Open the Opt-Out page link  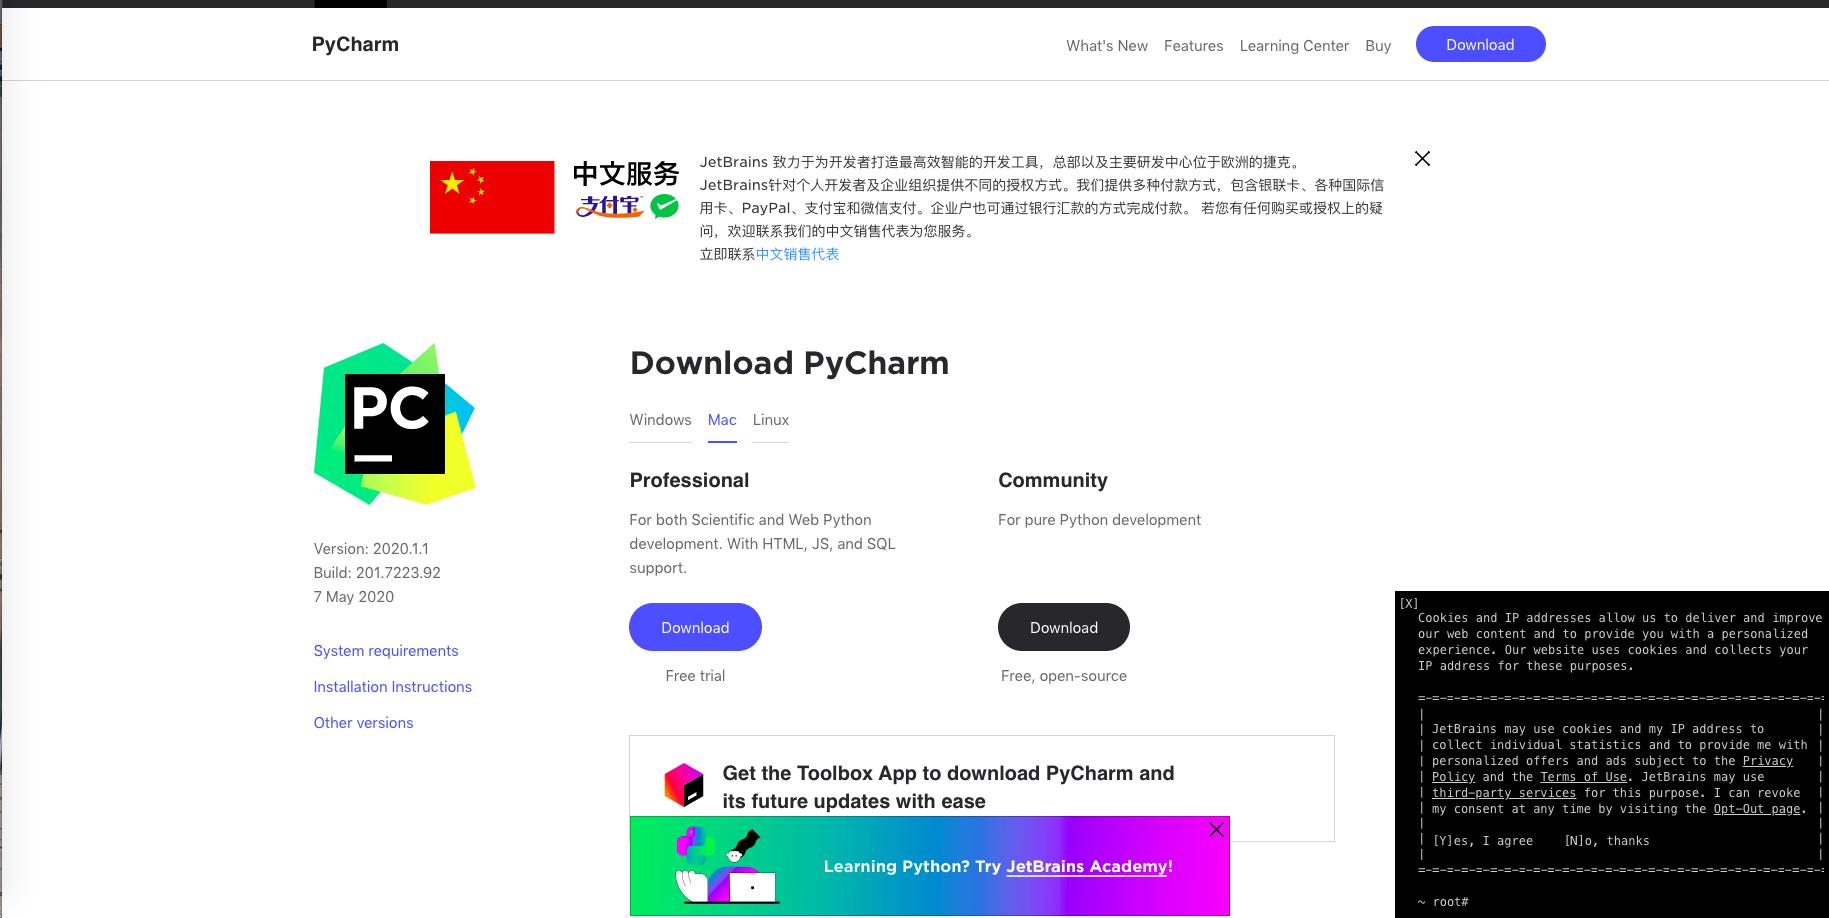click(x=1757, y=809)
